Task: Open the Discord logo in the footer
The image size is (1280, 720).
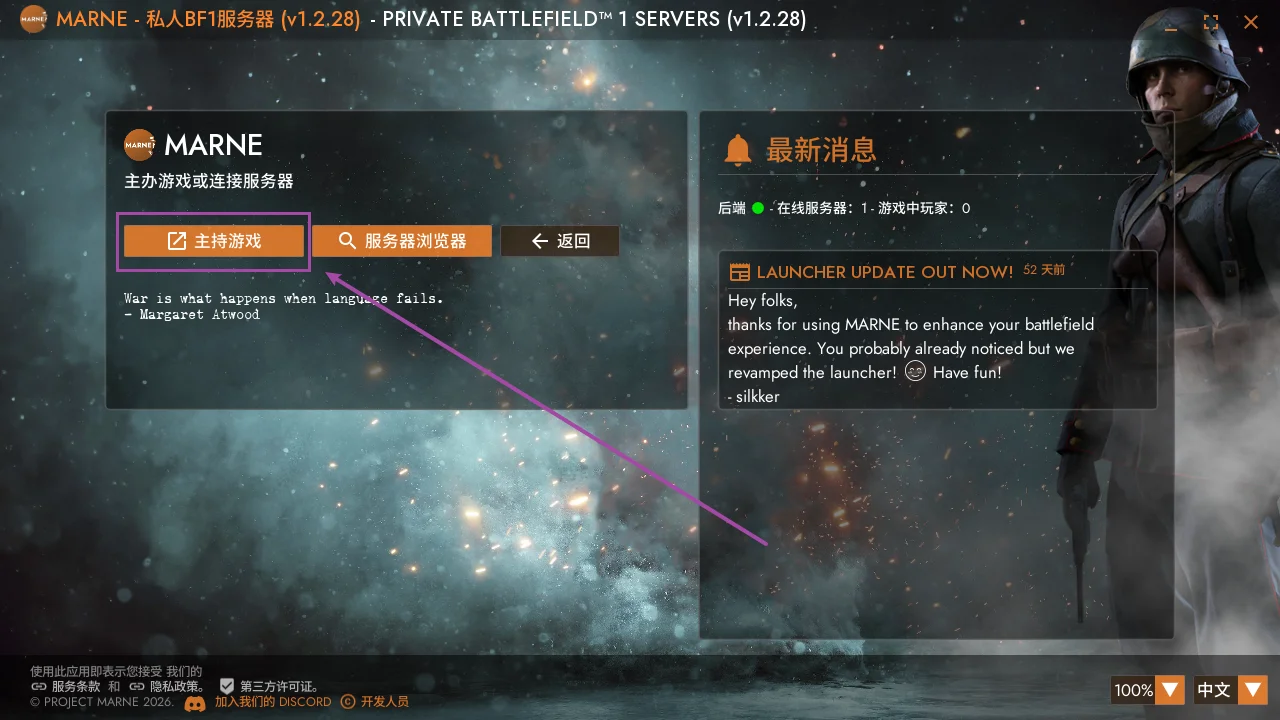Action: click(196, 702)
